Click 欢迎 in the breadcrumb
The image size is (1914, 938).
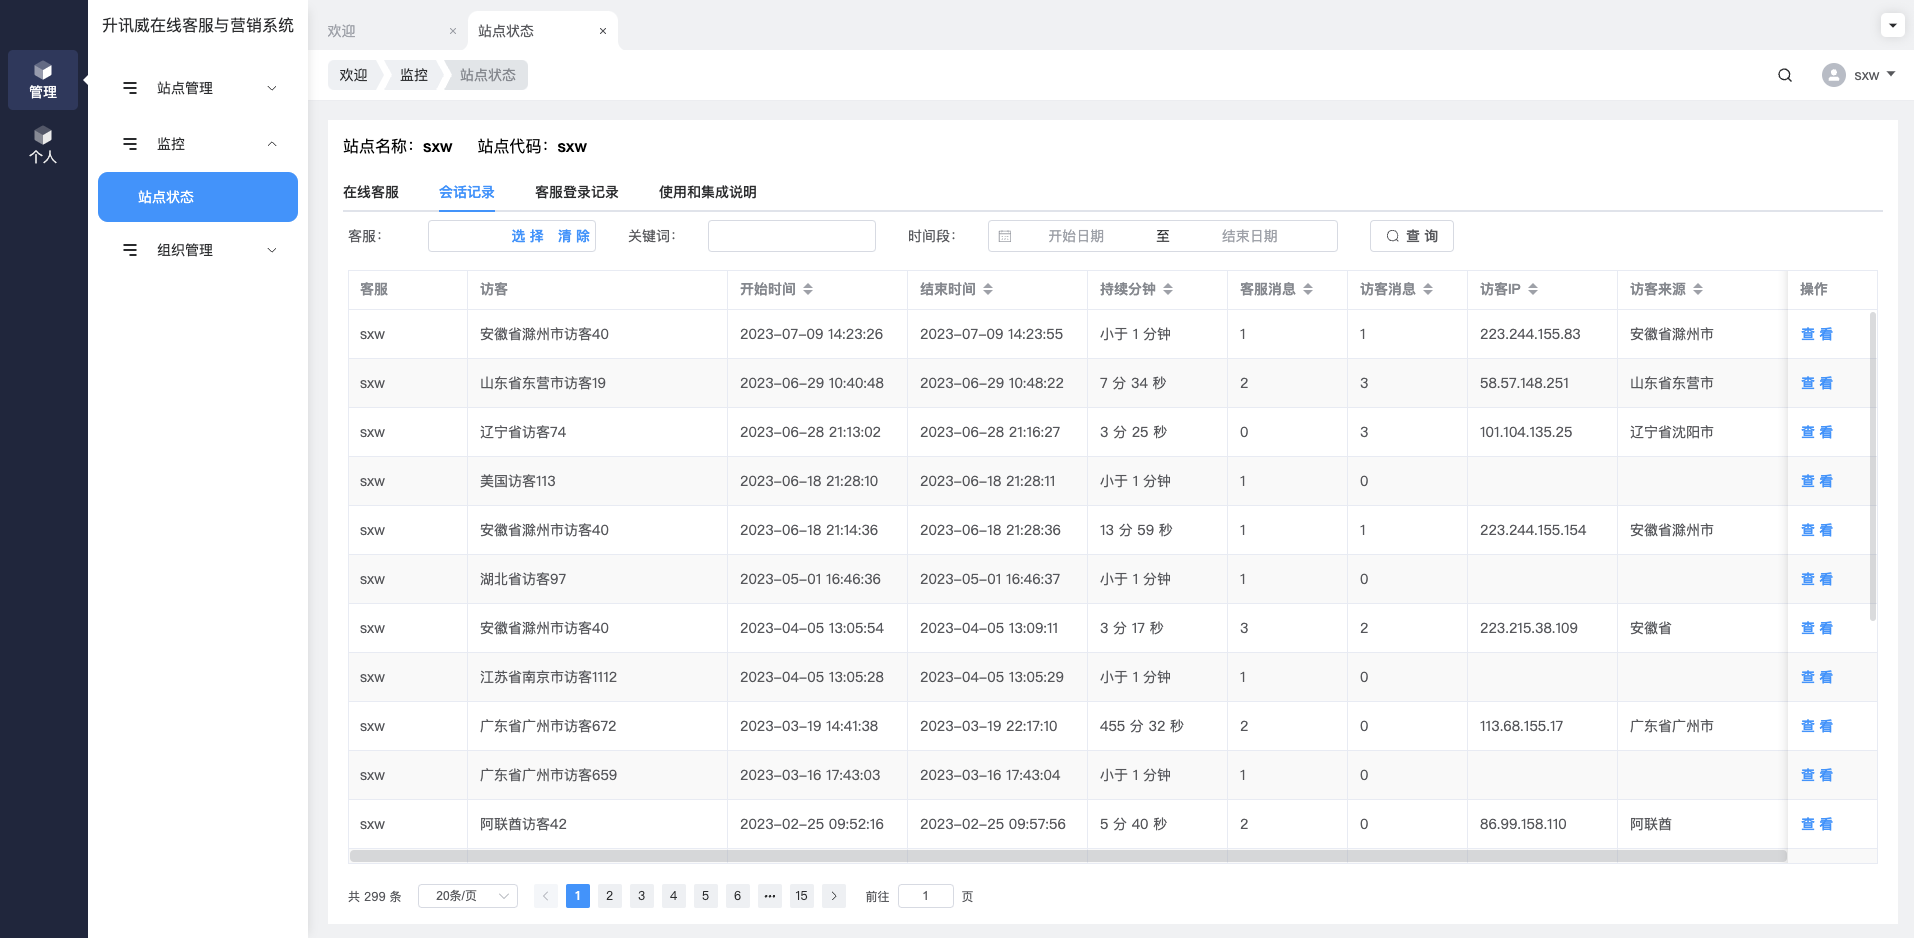coord(353,75)
